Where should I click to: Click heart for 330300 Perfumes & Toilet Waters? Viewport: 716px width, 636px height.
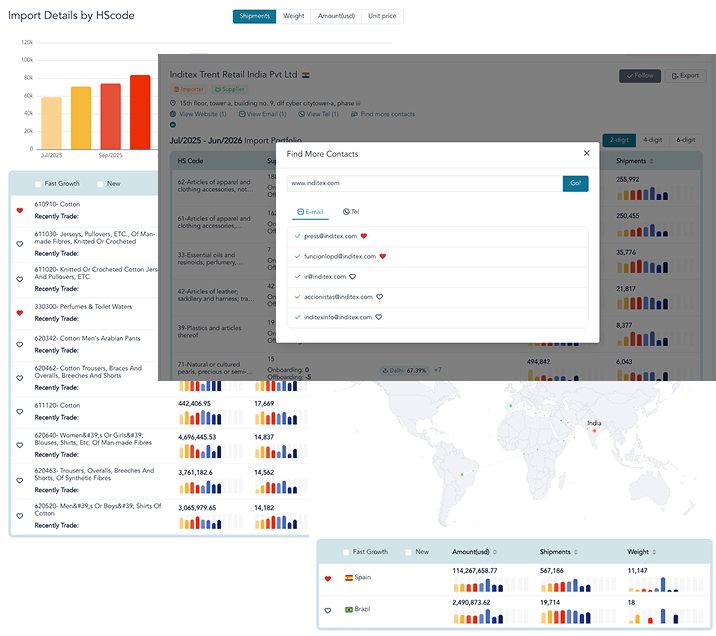click(20, 313)
